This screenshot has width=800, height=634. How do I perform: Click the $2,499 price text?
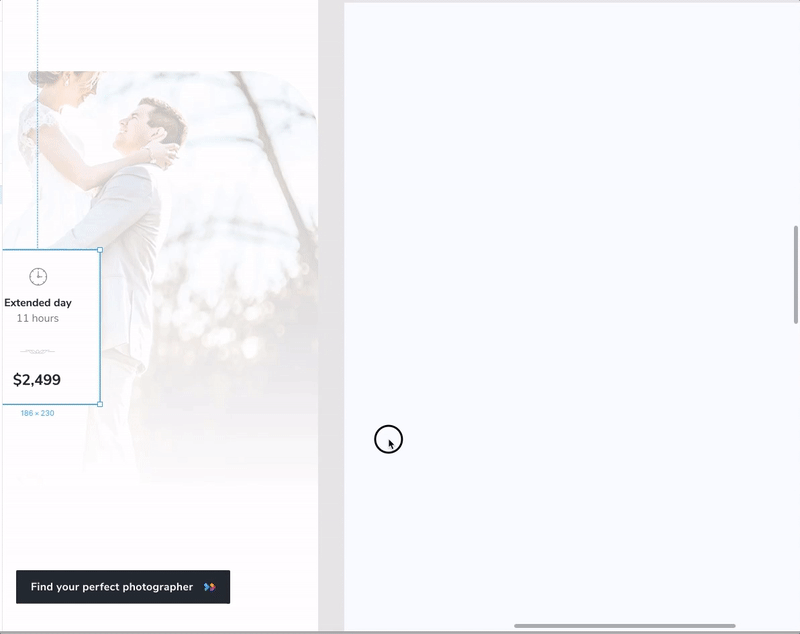[37, 379]
